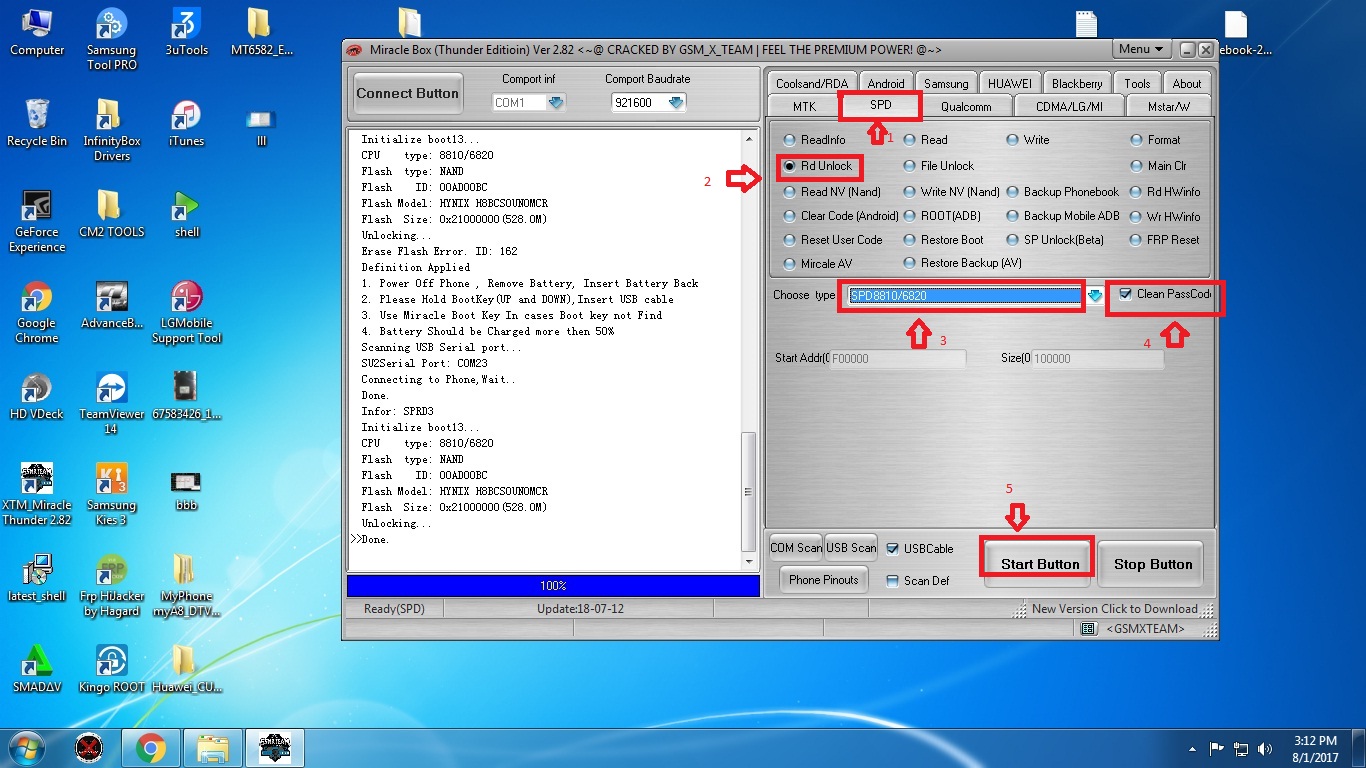Launch iTunes desktop shortcut
Screen dimensions: 1366x768
click(187, 123)
